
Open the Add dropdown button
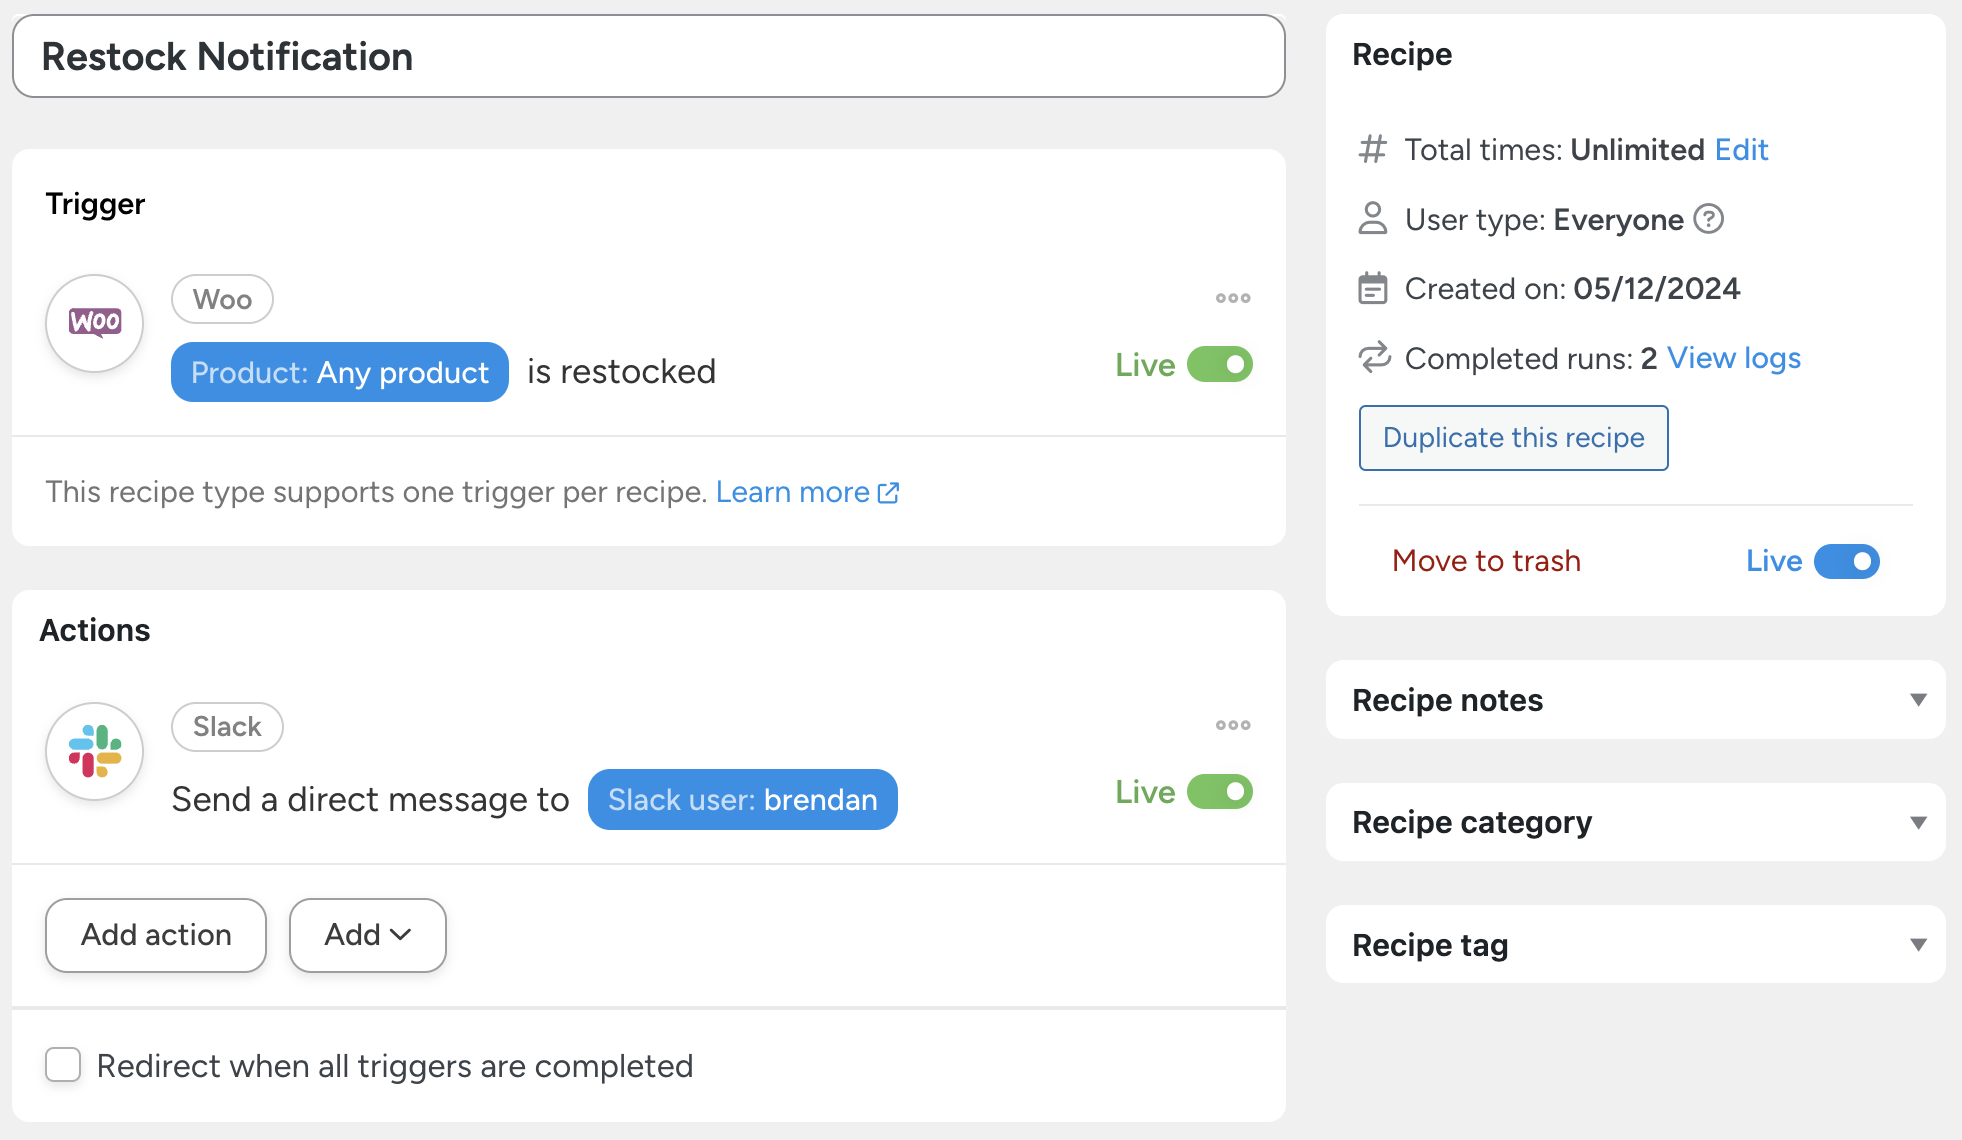(x=367, y=935)
